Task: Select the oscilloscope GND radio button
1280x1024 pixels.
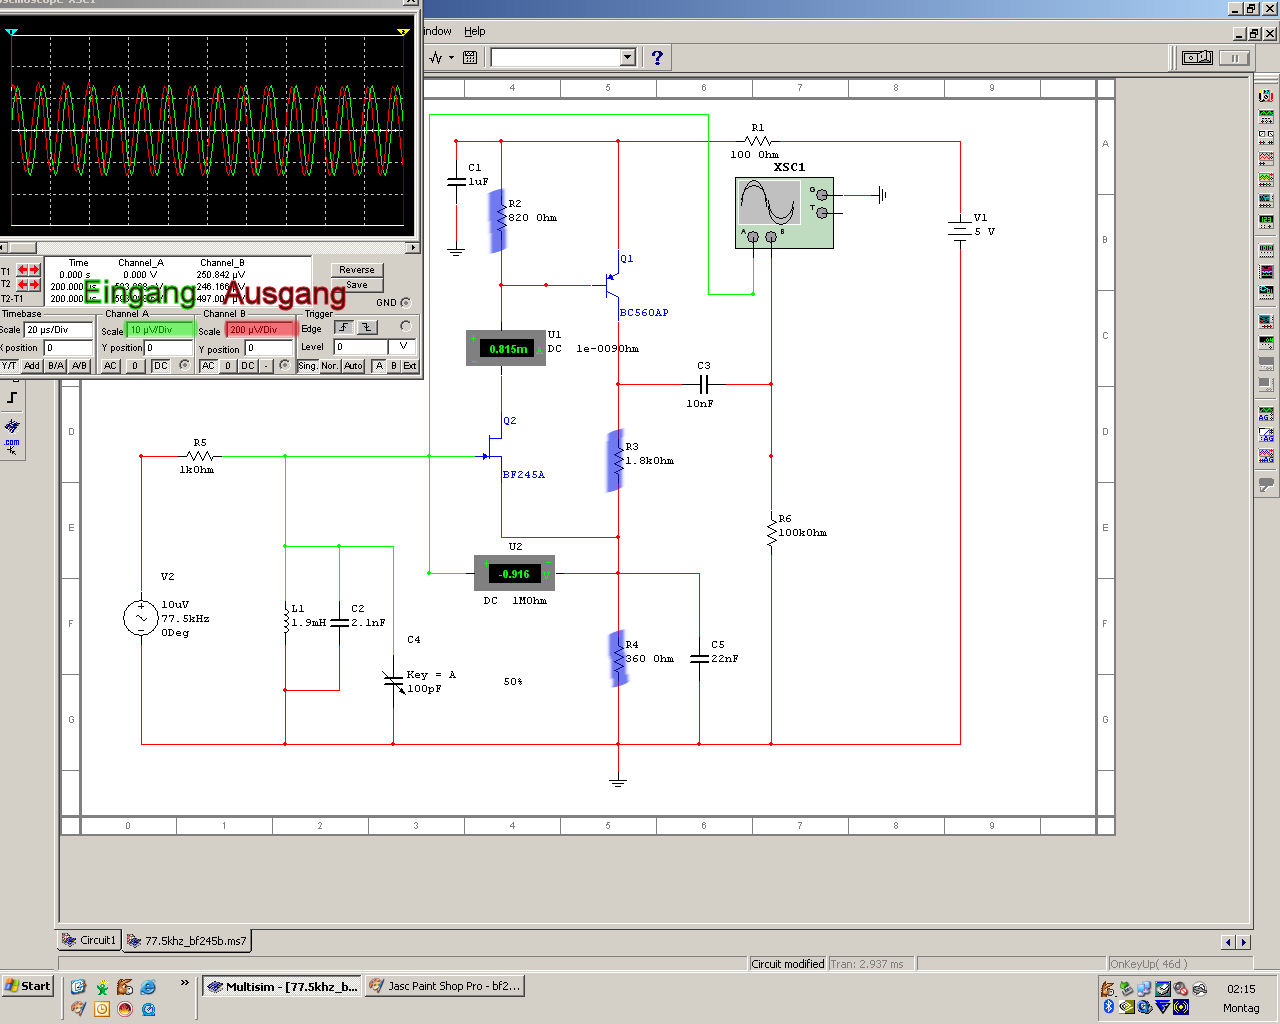Action: click(405, 302)
